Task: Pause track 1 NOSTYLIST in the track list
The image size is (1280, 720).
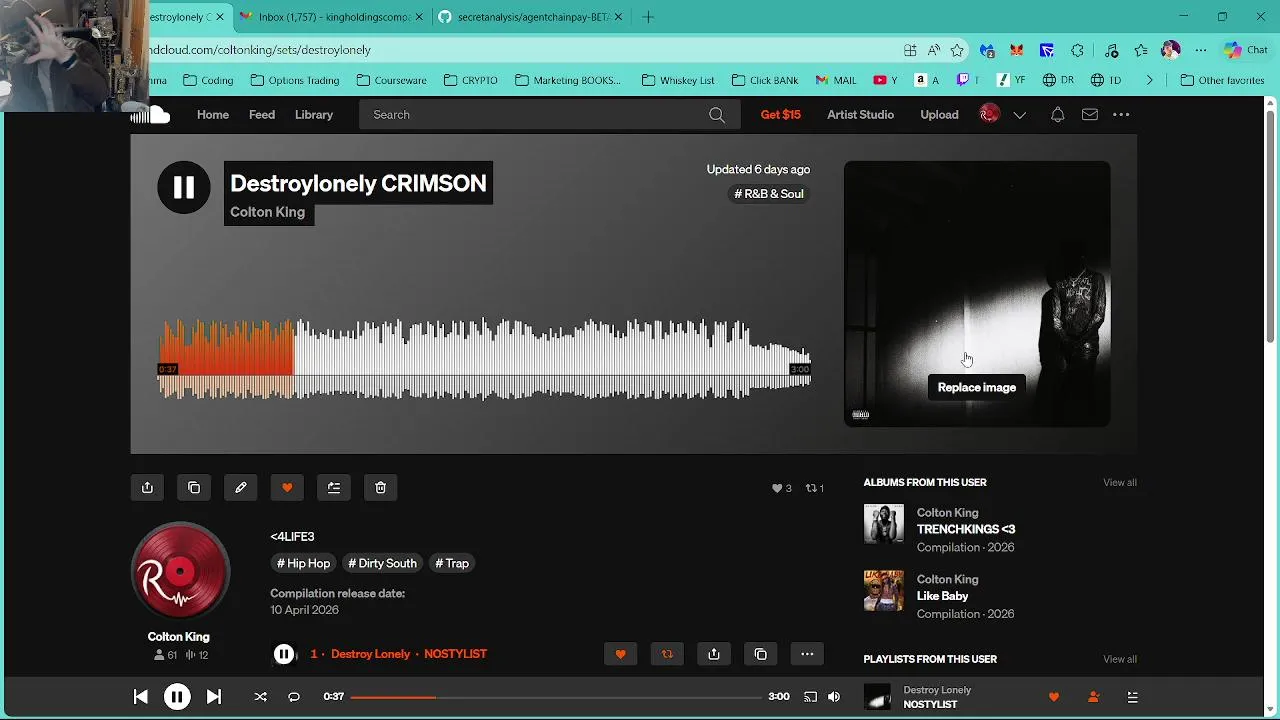Action: (284, 654)
